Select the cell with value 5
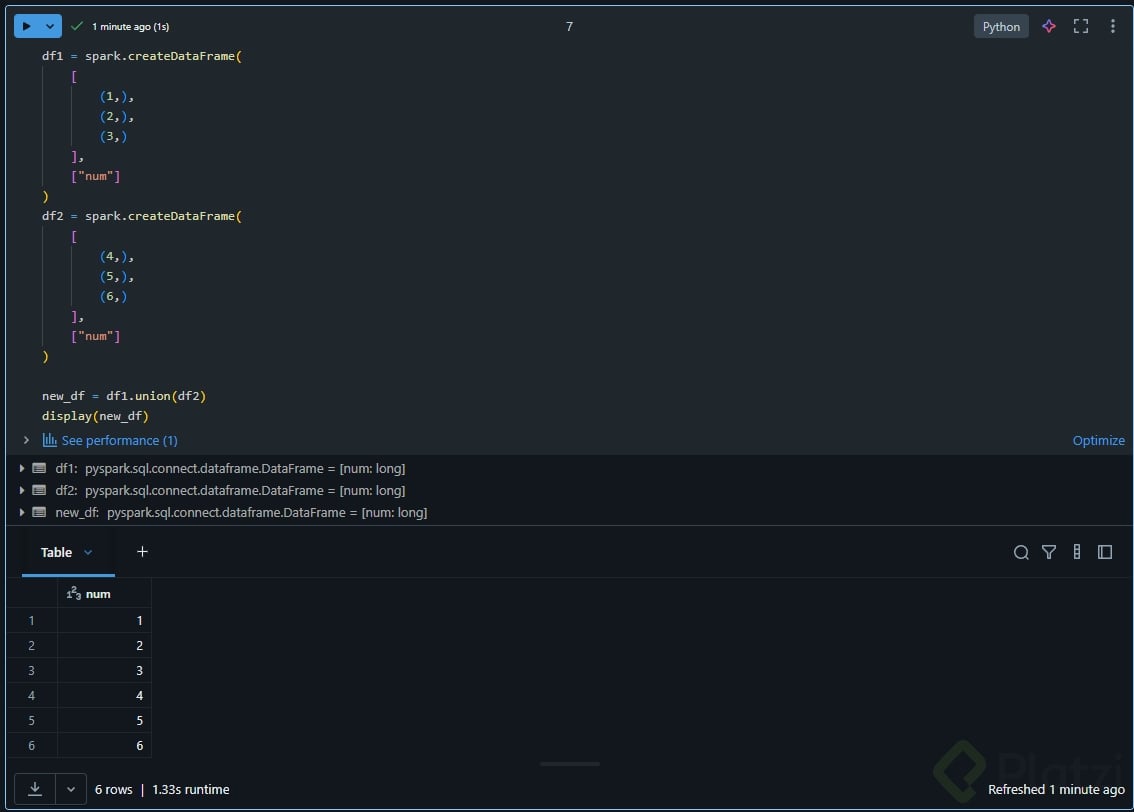The width and height of the screenshot is (1134, 812). coord(104,720)
